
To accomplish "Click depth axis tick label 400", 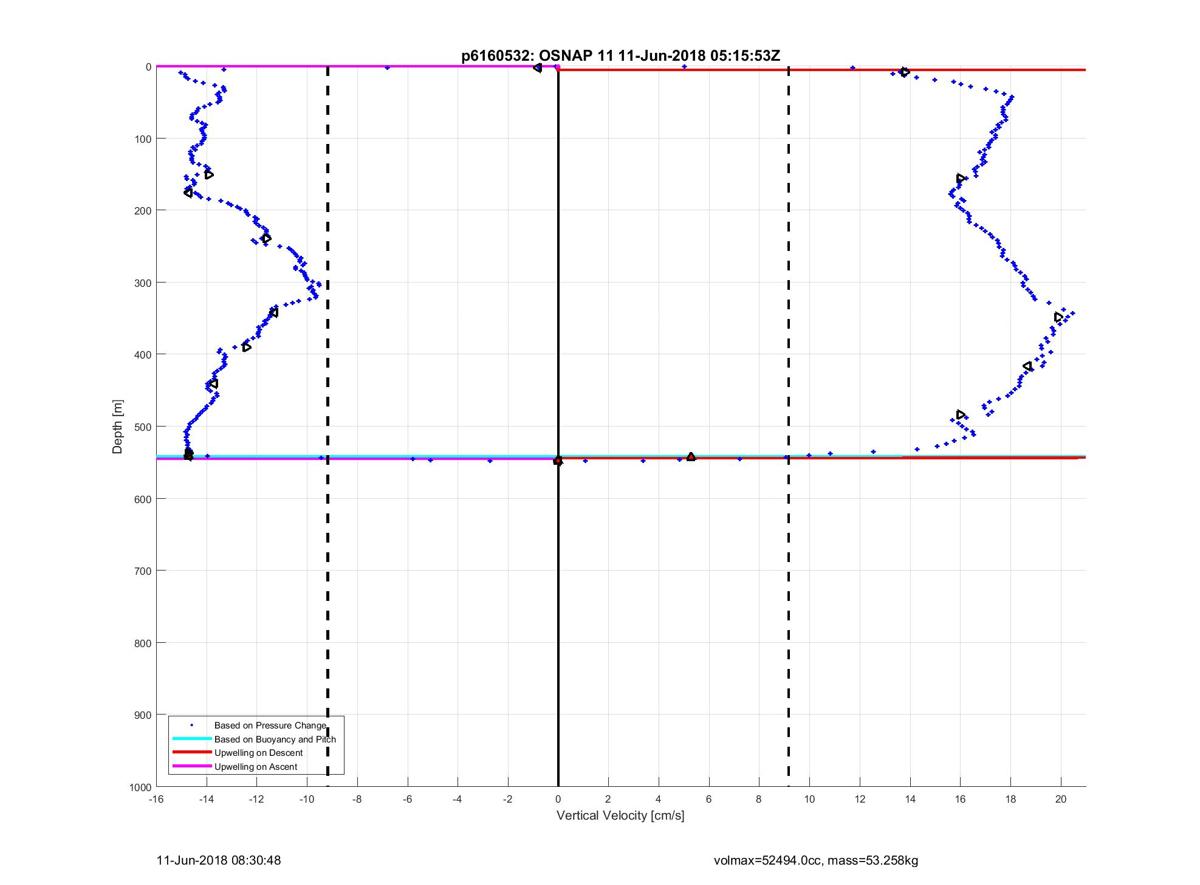I will click(x=143, y=355).
